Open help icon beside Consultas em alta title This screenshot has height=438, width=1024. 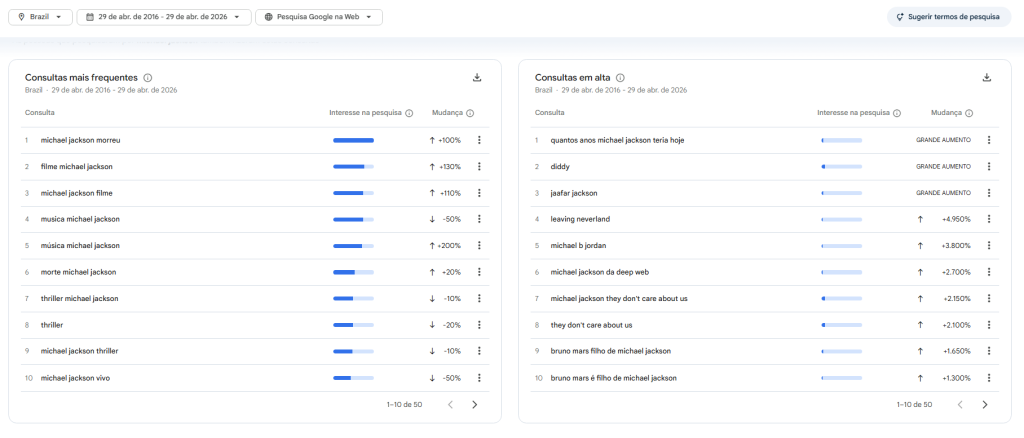[620, 78]
